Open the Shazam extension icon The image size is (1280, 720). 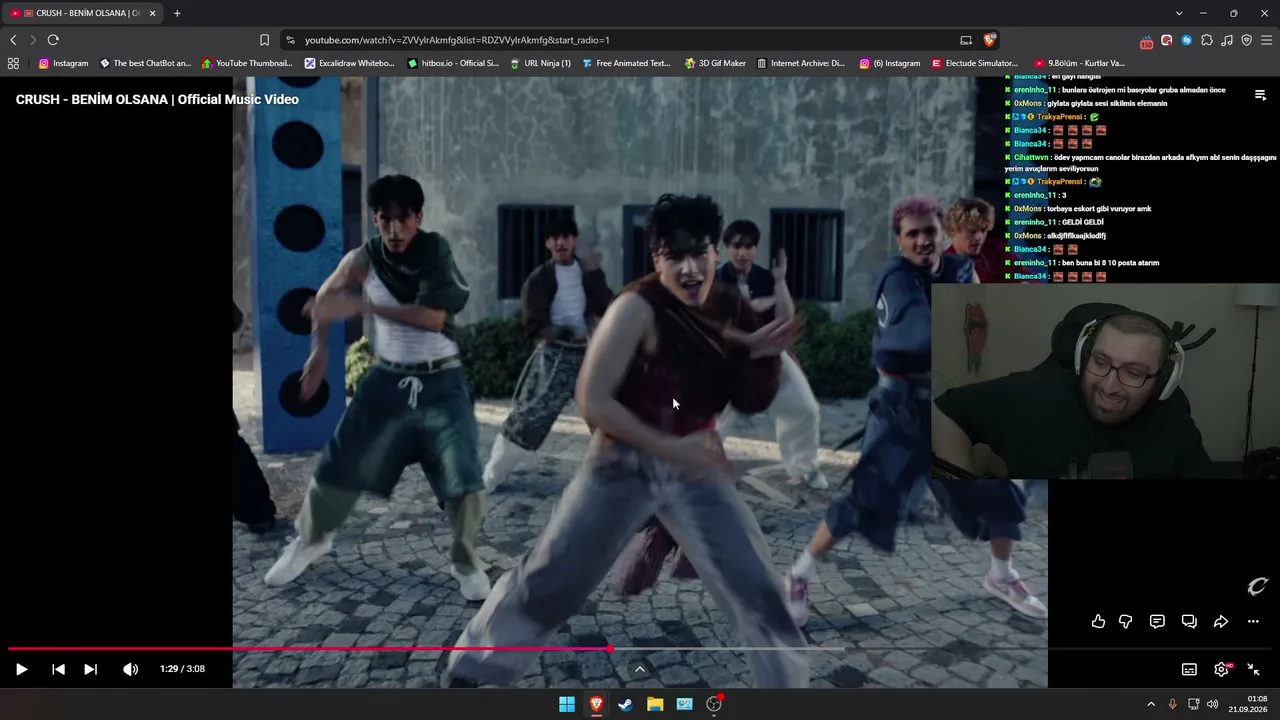[1187, 40]
